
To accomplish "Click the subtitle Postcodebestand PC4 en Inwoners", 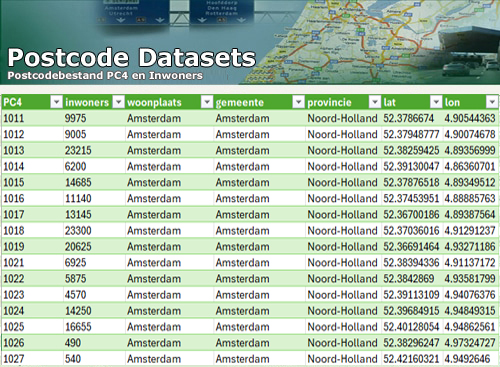I will (105, 75).
